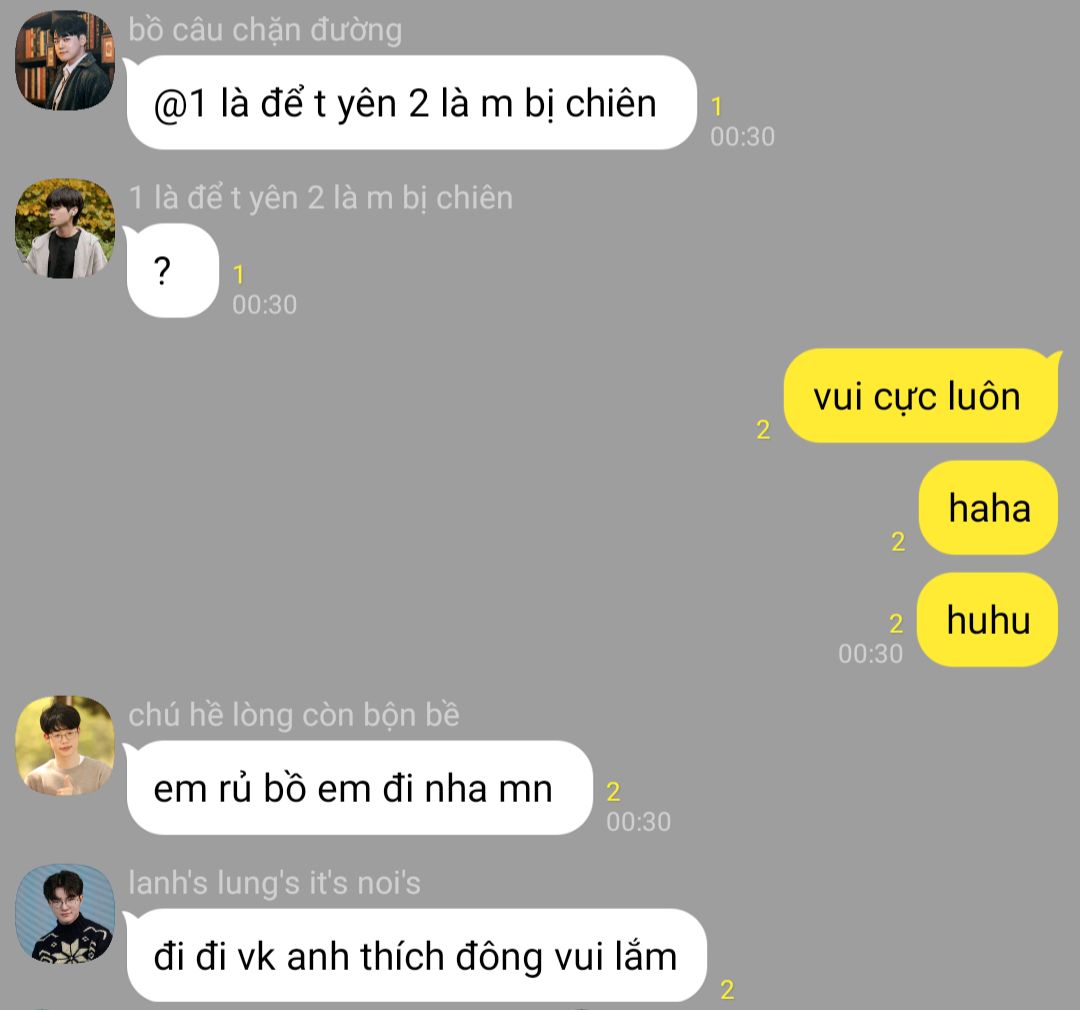1080x1010 pixels.
Task: Tap message 'đi đi vk anh thích đông vui lắm'
Action: coord(417,956)
